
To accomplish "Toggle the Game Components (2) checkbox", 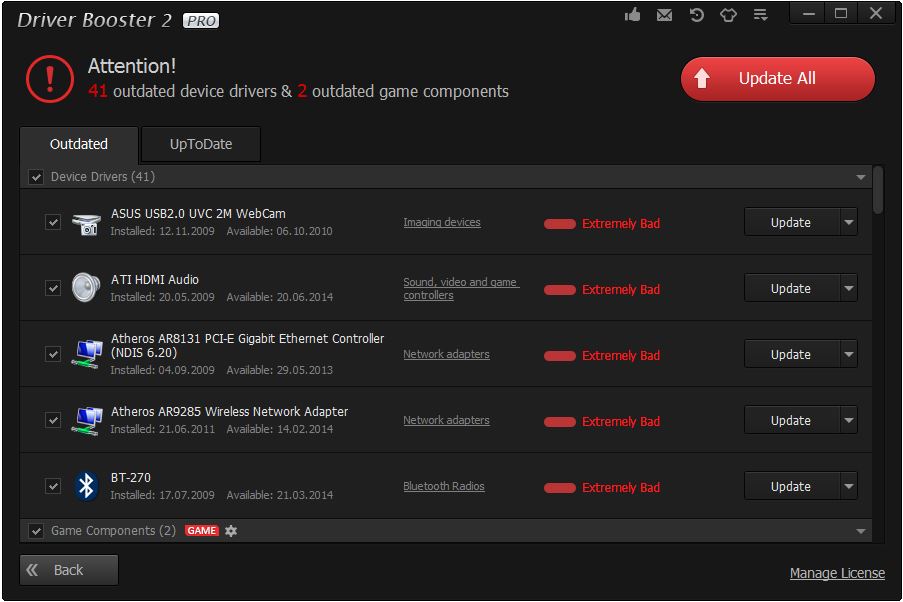I will click(x=36, y=531).
